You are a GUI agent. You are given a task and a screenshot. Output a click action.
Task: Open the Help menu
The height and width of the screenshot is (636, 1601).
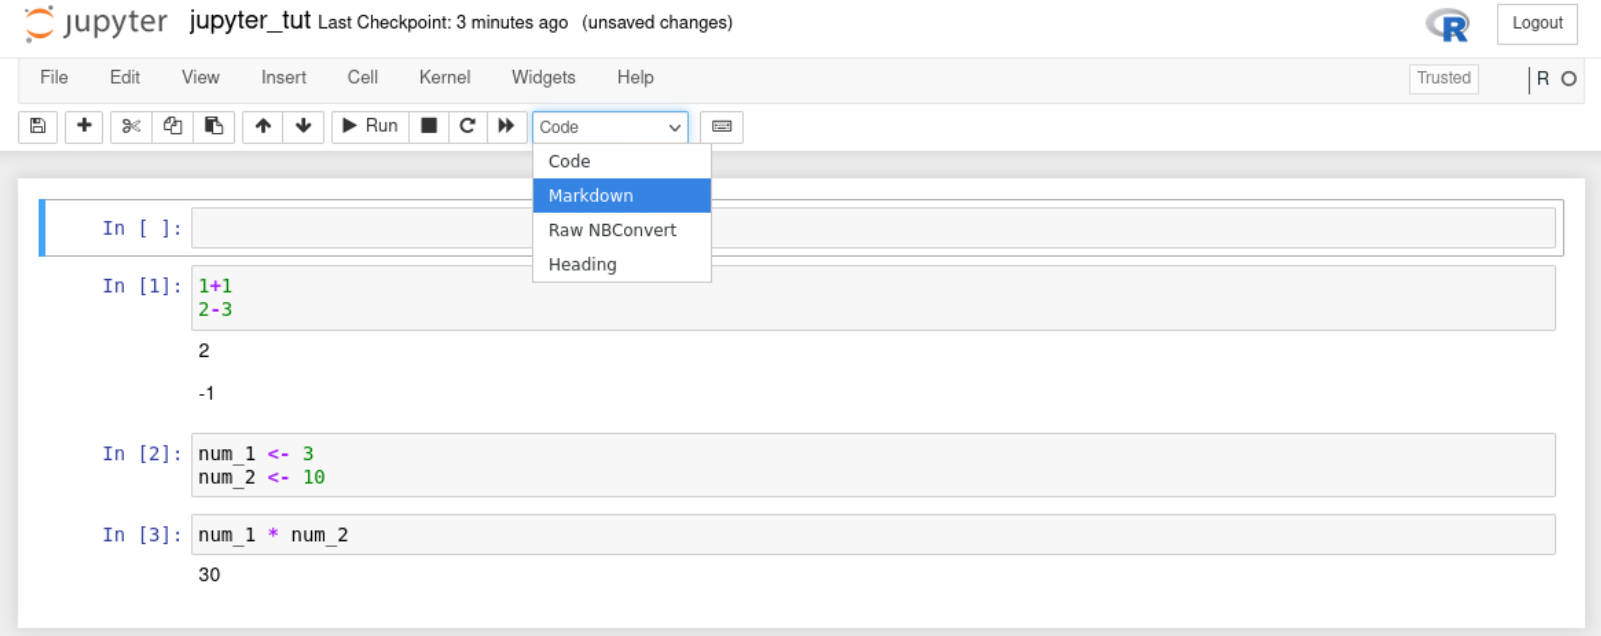point(635,77)
